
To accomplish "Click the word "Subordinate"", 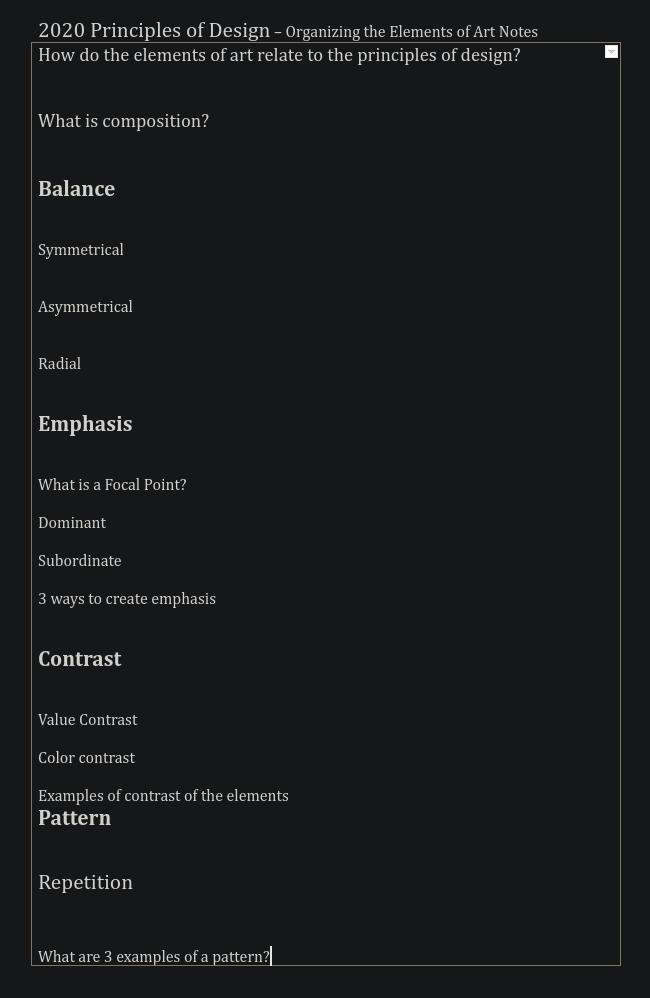I will (80, 561).
